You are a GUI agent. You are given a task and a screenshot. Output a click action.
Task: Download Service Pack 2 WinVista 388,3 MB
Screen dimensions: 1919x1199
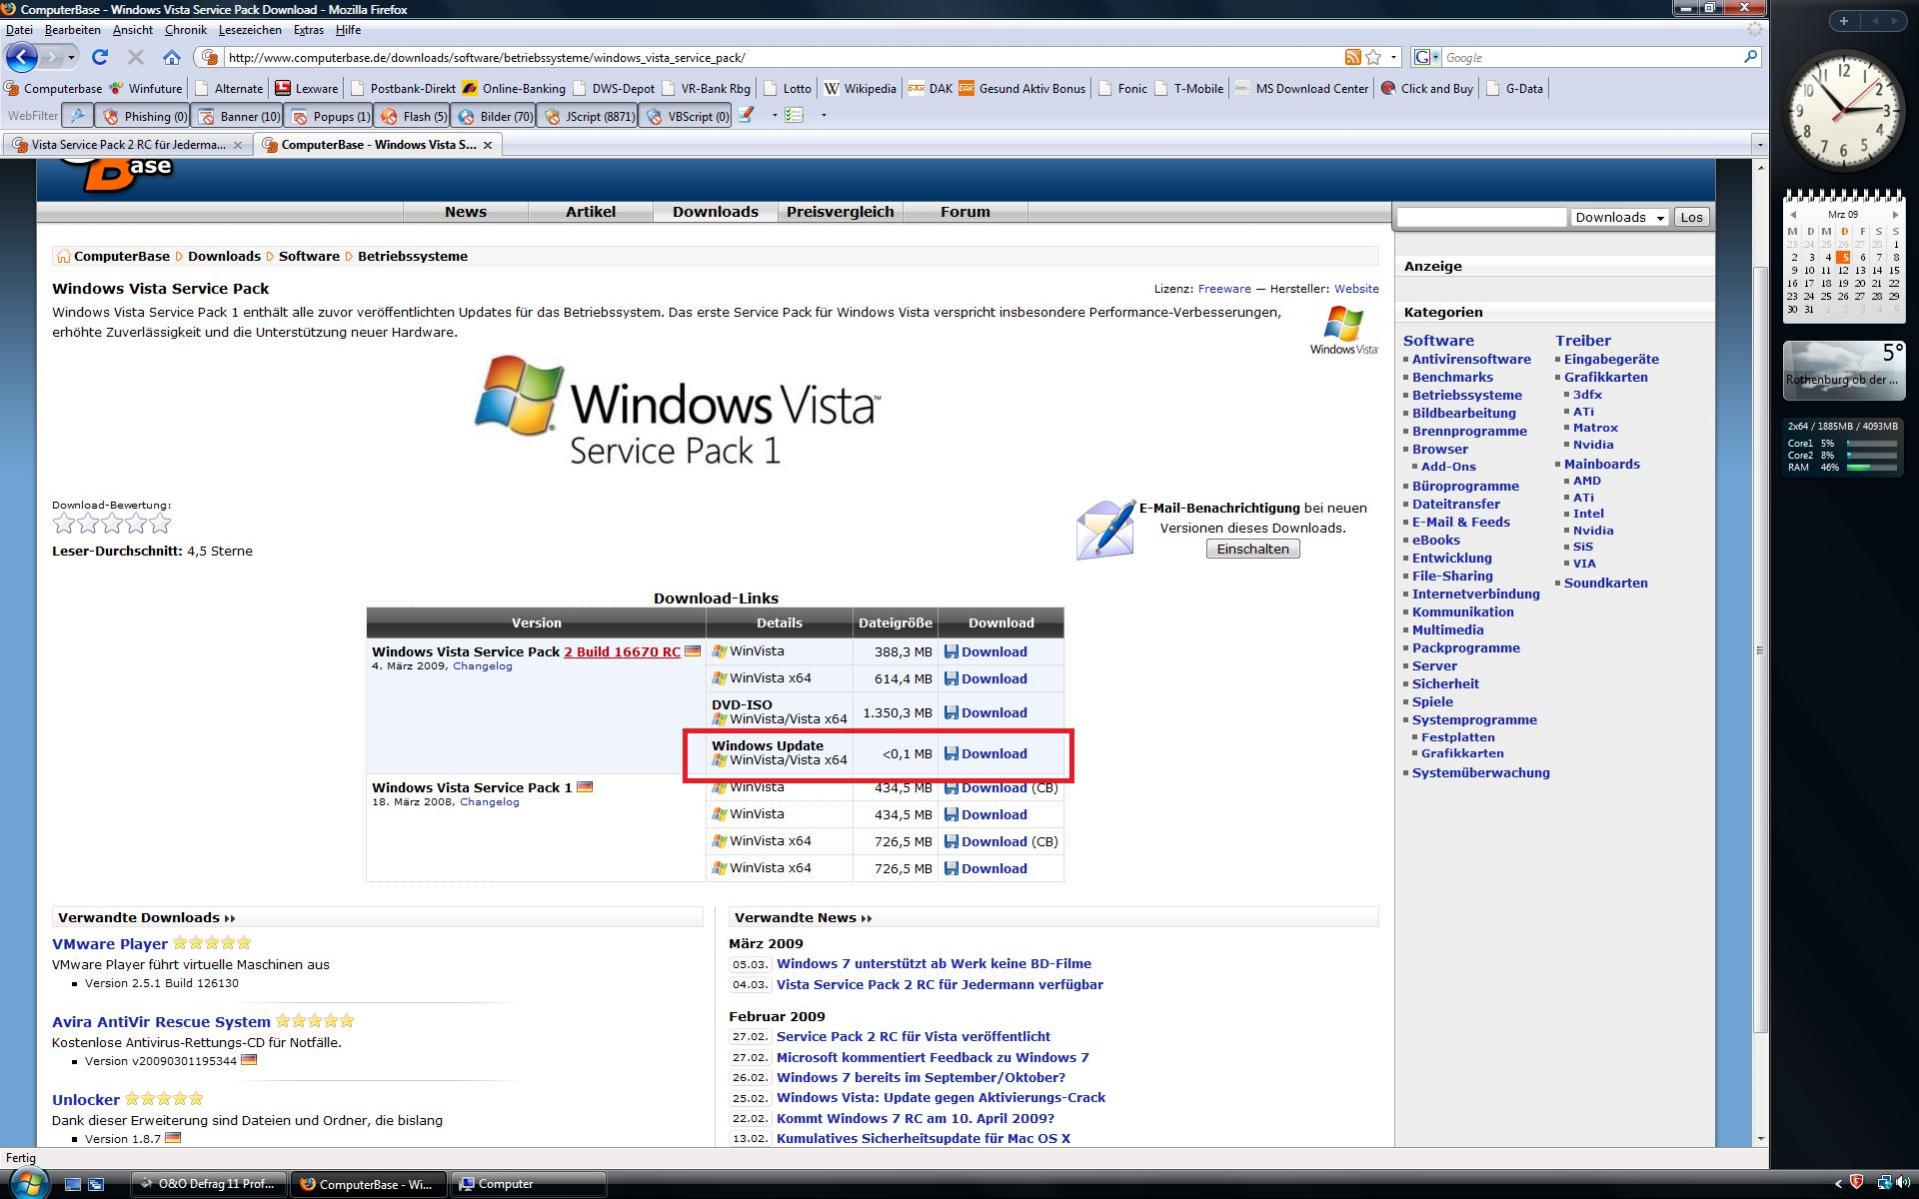coord(985,652)
